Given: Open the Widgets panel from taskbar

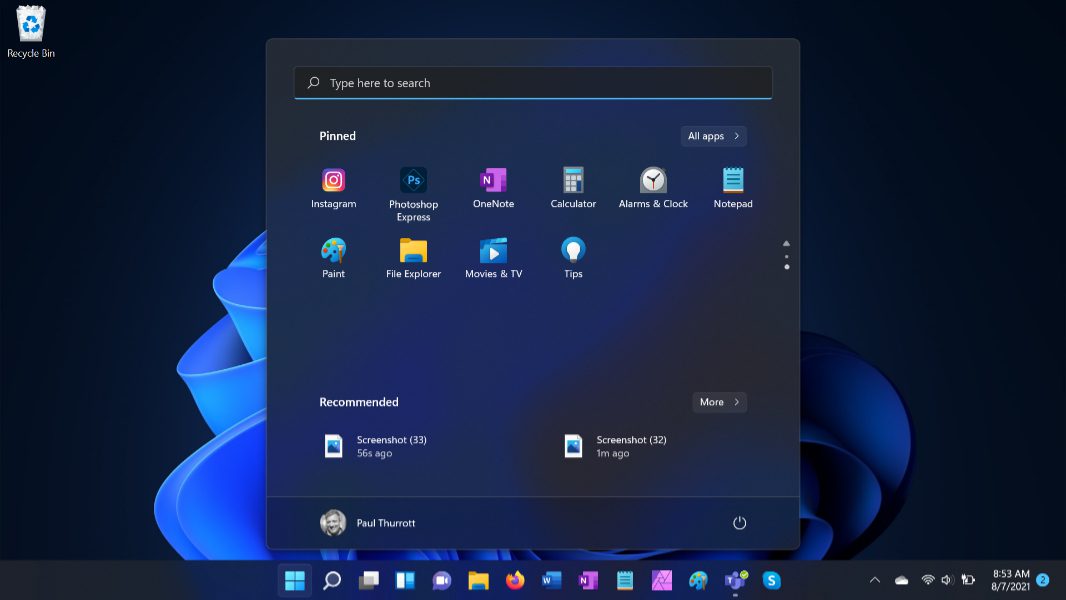Looking at the screenshot, I should (x=405, y=580).
